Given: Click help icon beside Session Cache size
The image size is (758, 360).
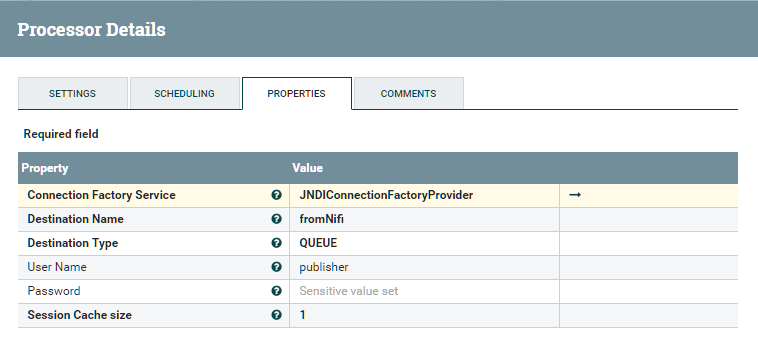Looking at the screenshot, I should pos(277,315).
